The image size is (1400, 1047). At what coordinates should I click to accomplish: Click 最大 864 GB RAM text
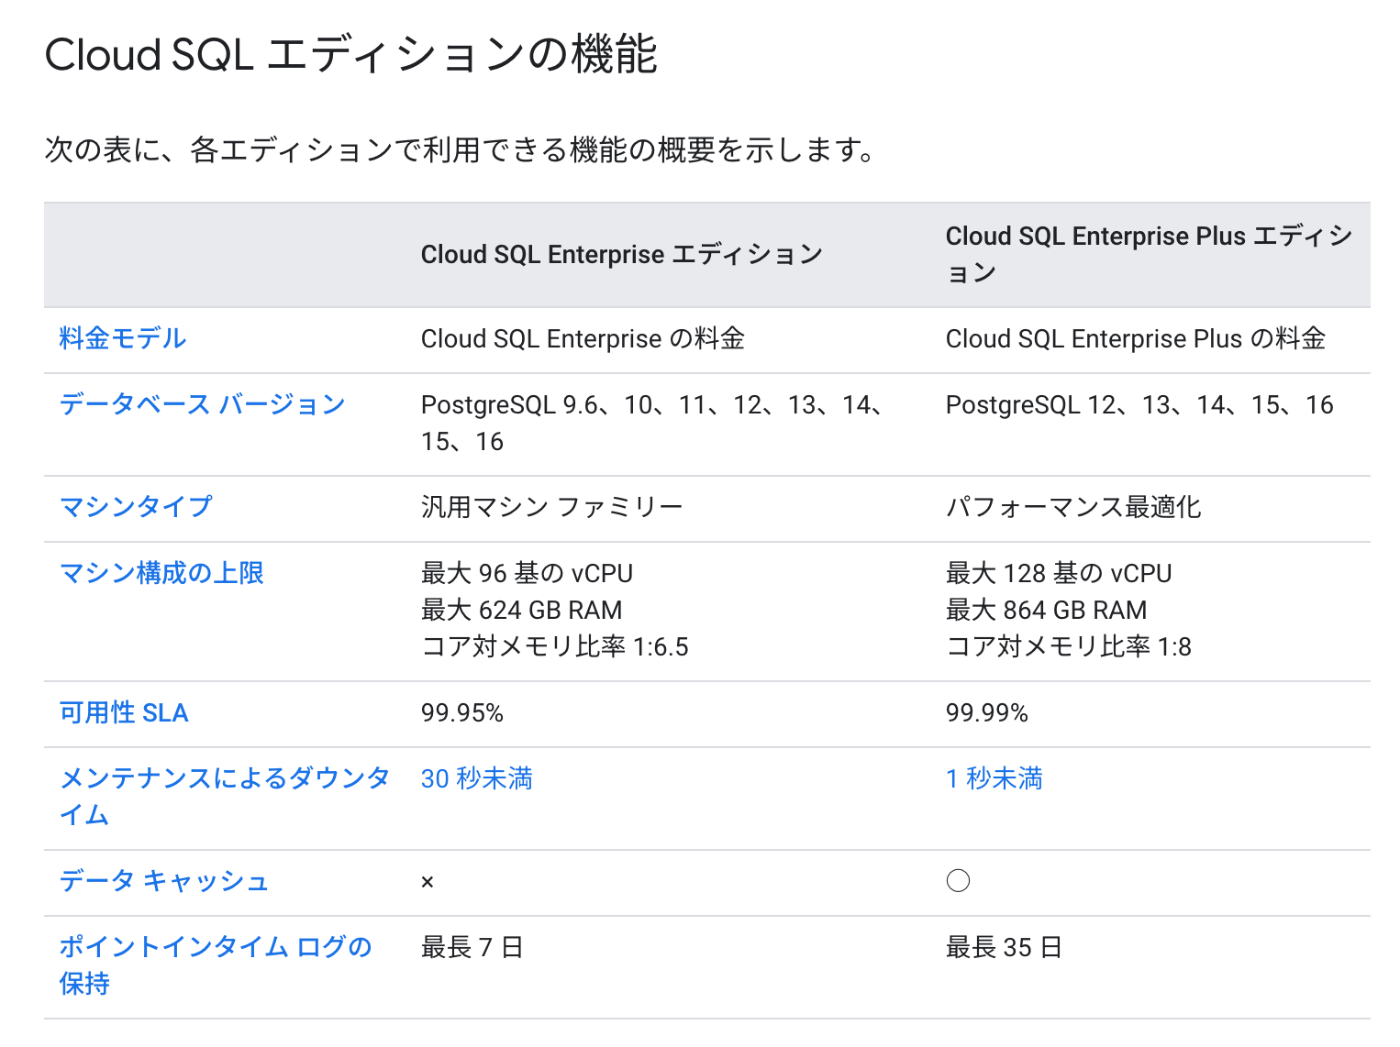point(1047,610)
